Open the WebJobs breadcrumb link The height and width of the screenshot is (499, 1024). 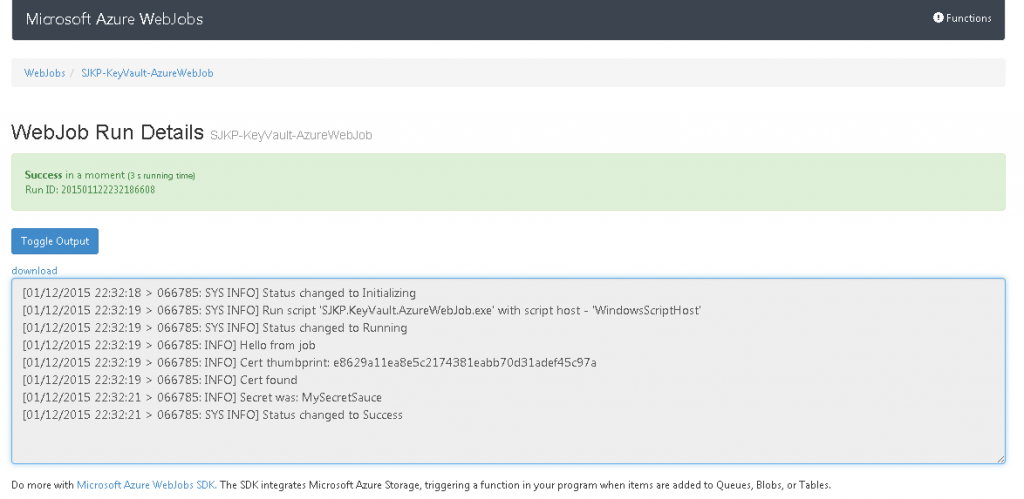click(x=44, y=73)
